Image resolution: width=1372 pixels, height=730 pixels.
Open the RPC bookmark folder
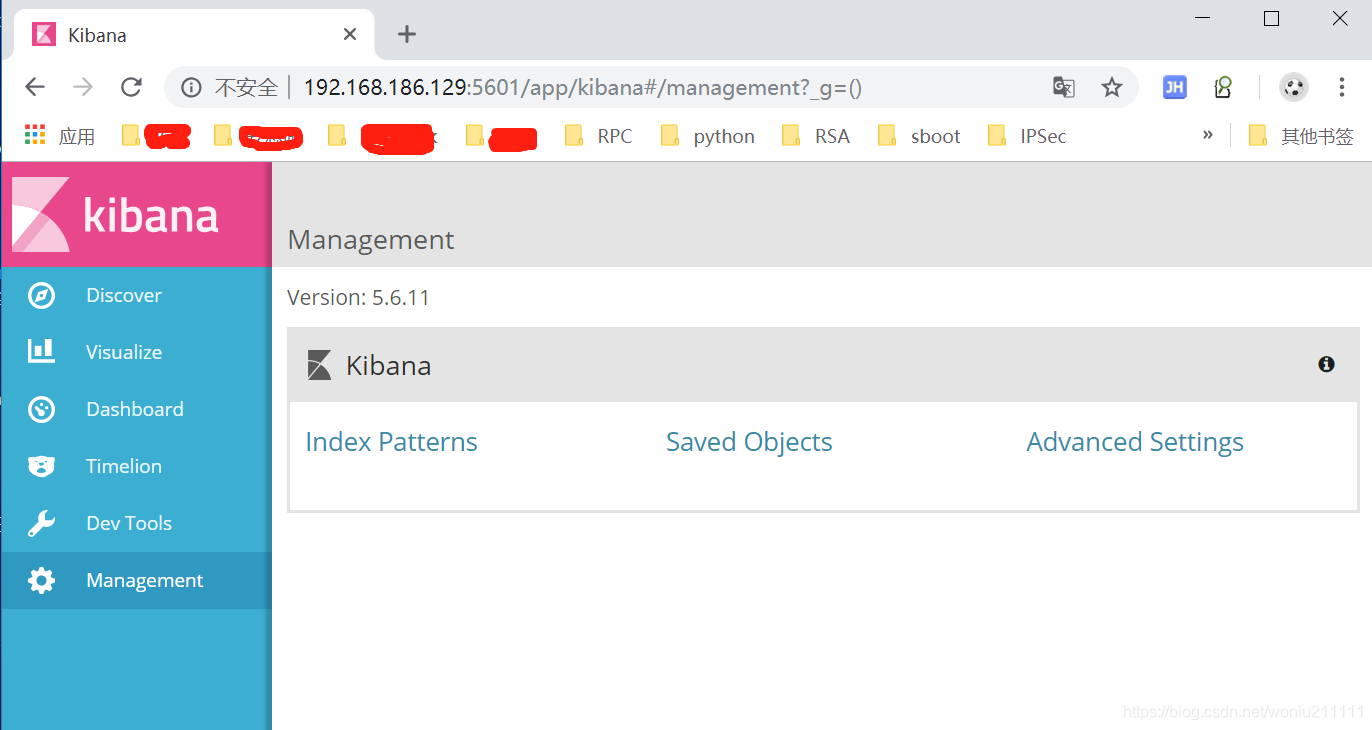[598, 136]
